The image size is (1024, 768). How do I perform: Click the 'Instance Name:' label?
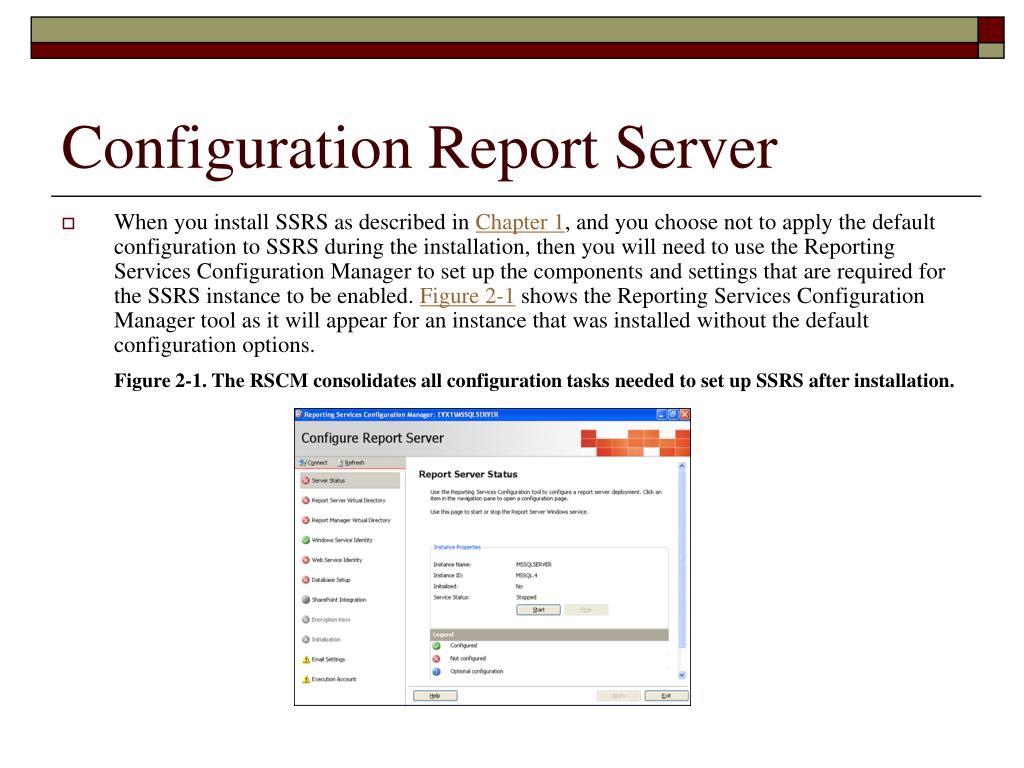tap(452, 564)
